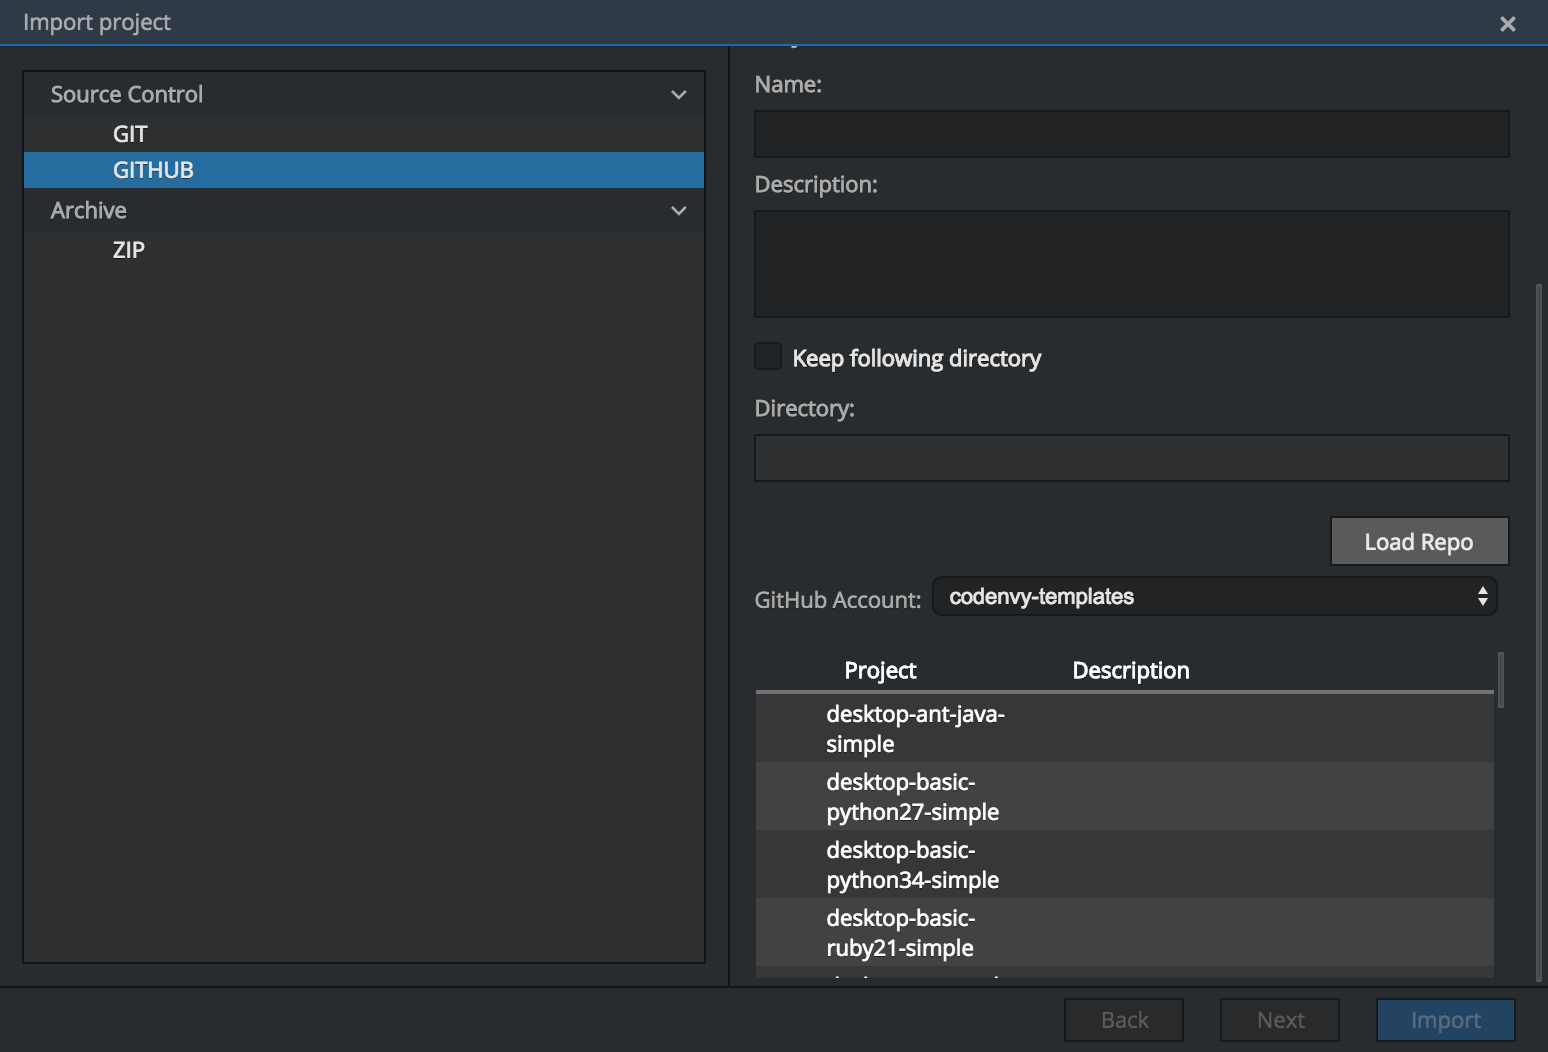The image size is (1548, 1052).
Task: Select GITHUB importer in list
Action: (153, 170)
